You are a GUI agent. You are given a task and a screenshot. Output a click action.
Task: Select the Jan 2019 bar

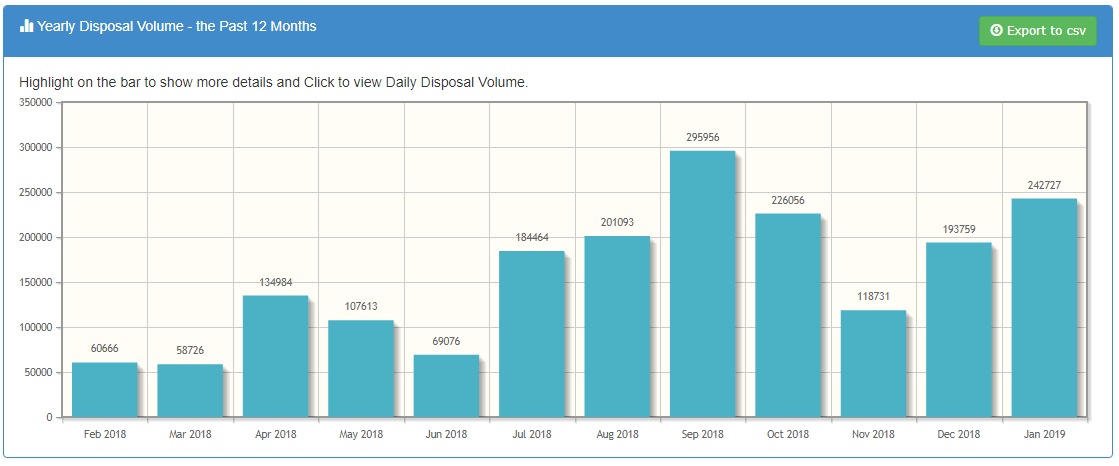coord(1044,308)
